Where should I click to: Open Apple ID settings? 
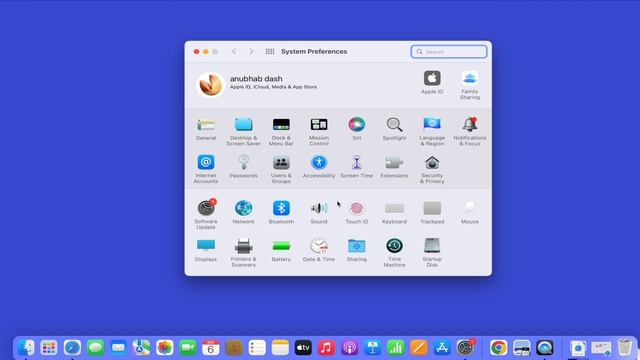(432, 82)
